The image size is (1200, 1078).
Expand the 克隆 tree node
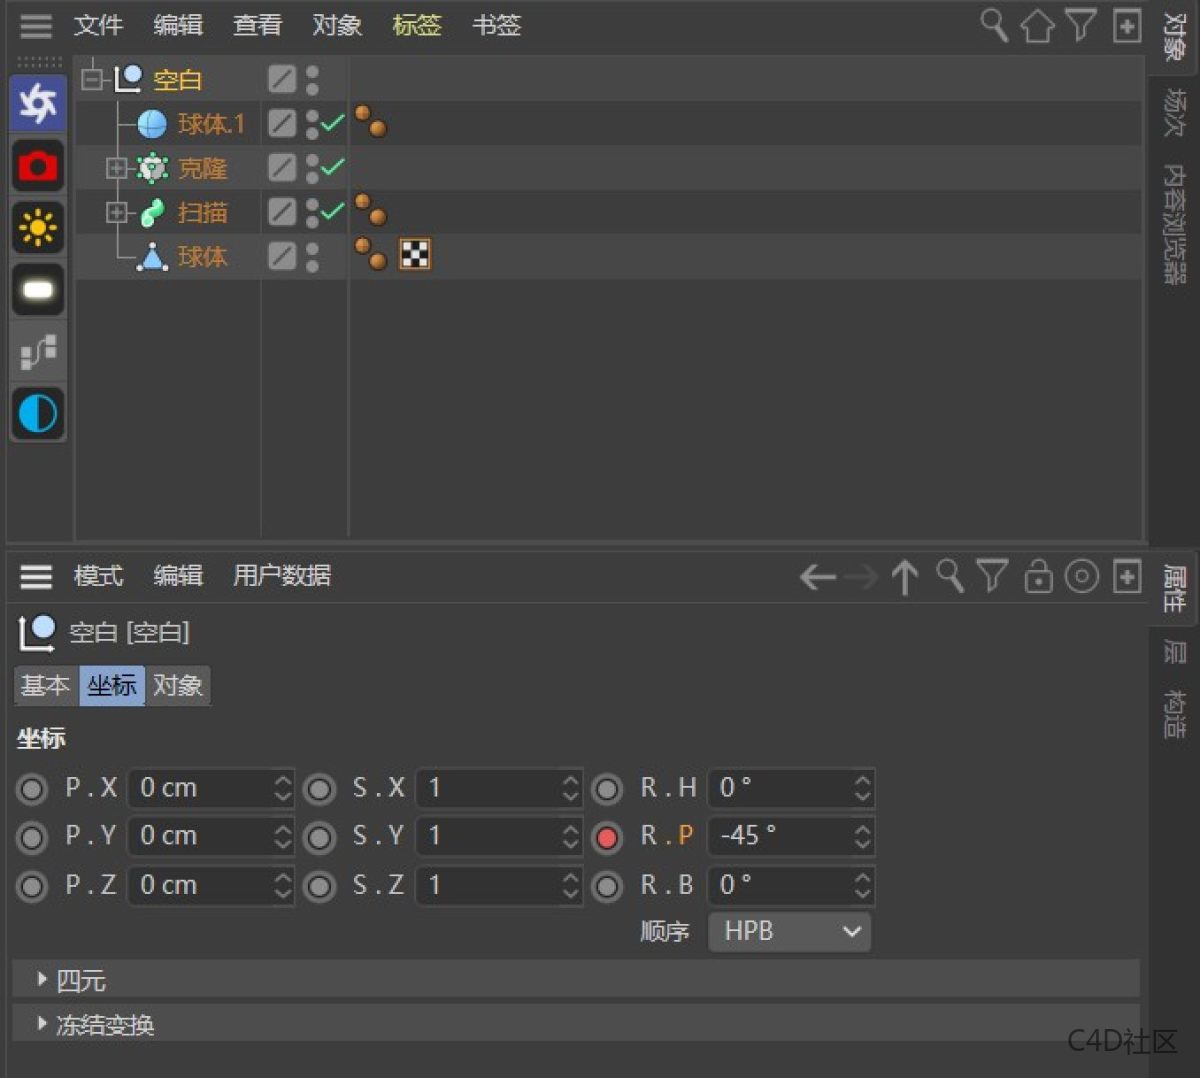tap(116, 168)
